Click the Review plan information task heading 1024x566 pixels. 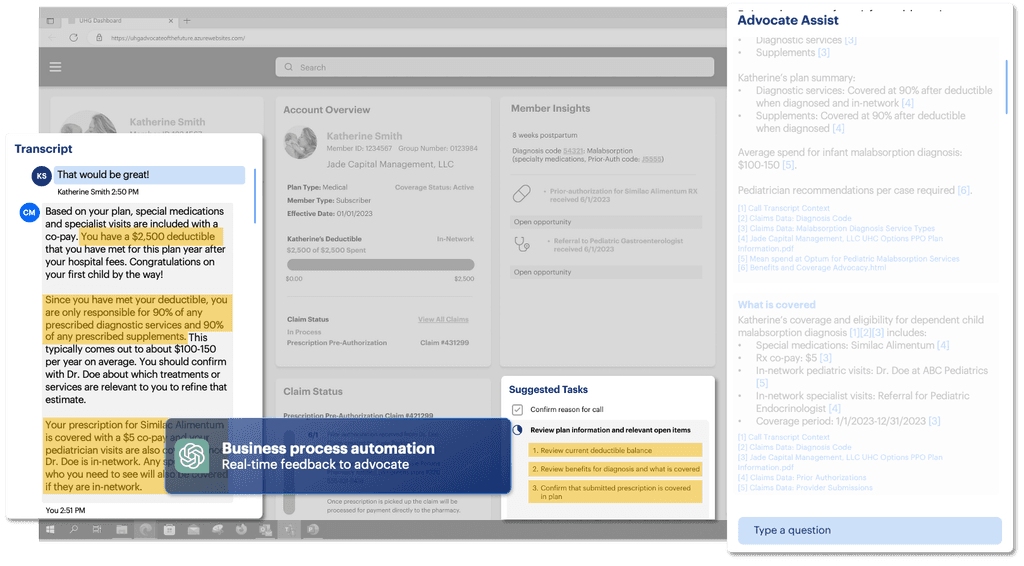click(x=610, y=430)
